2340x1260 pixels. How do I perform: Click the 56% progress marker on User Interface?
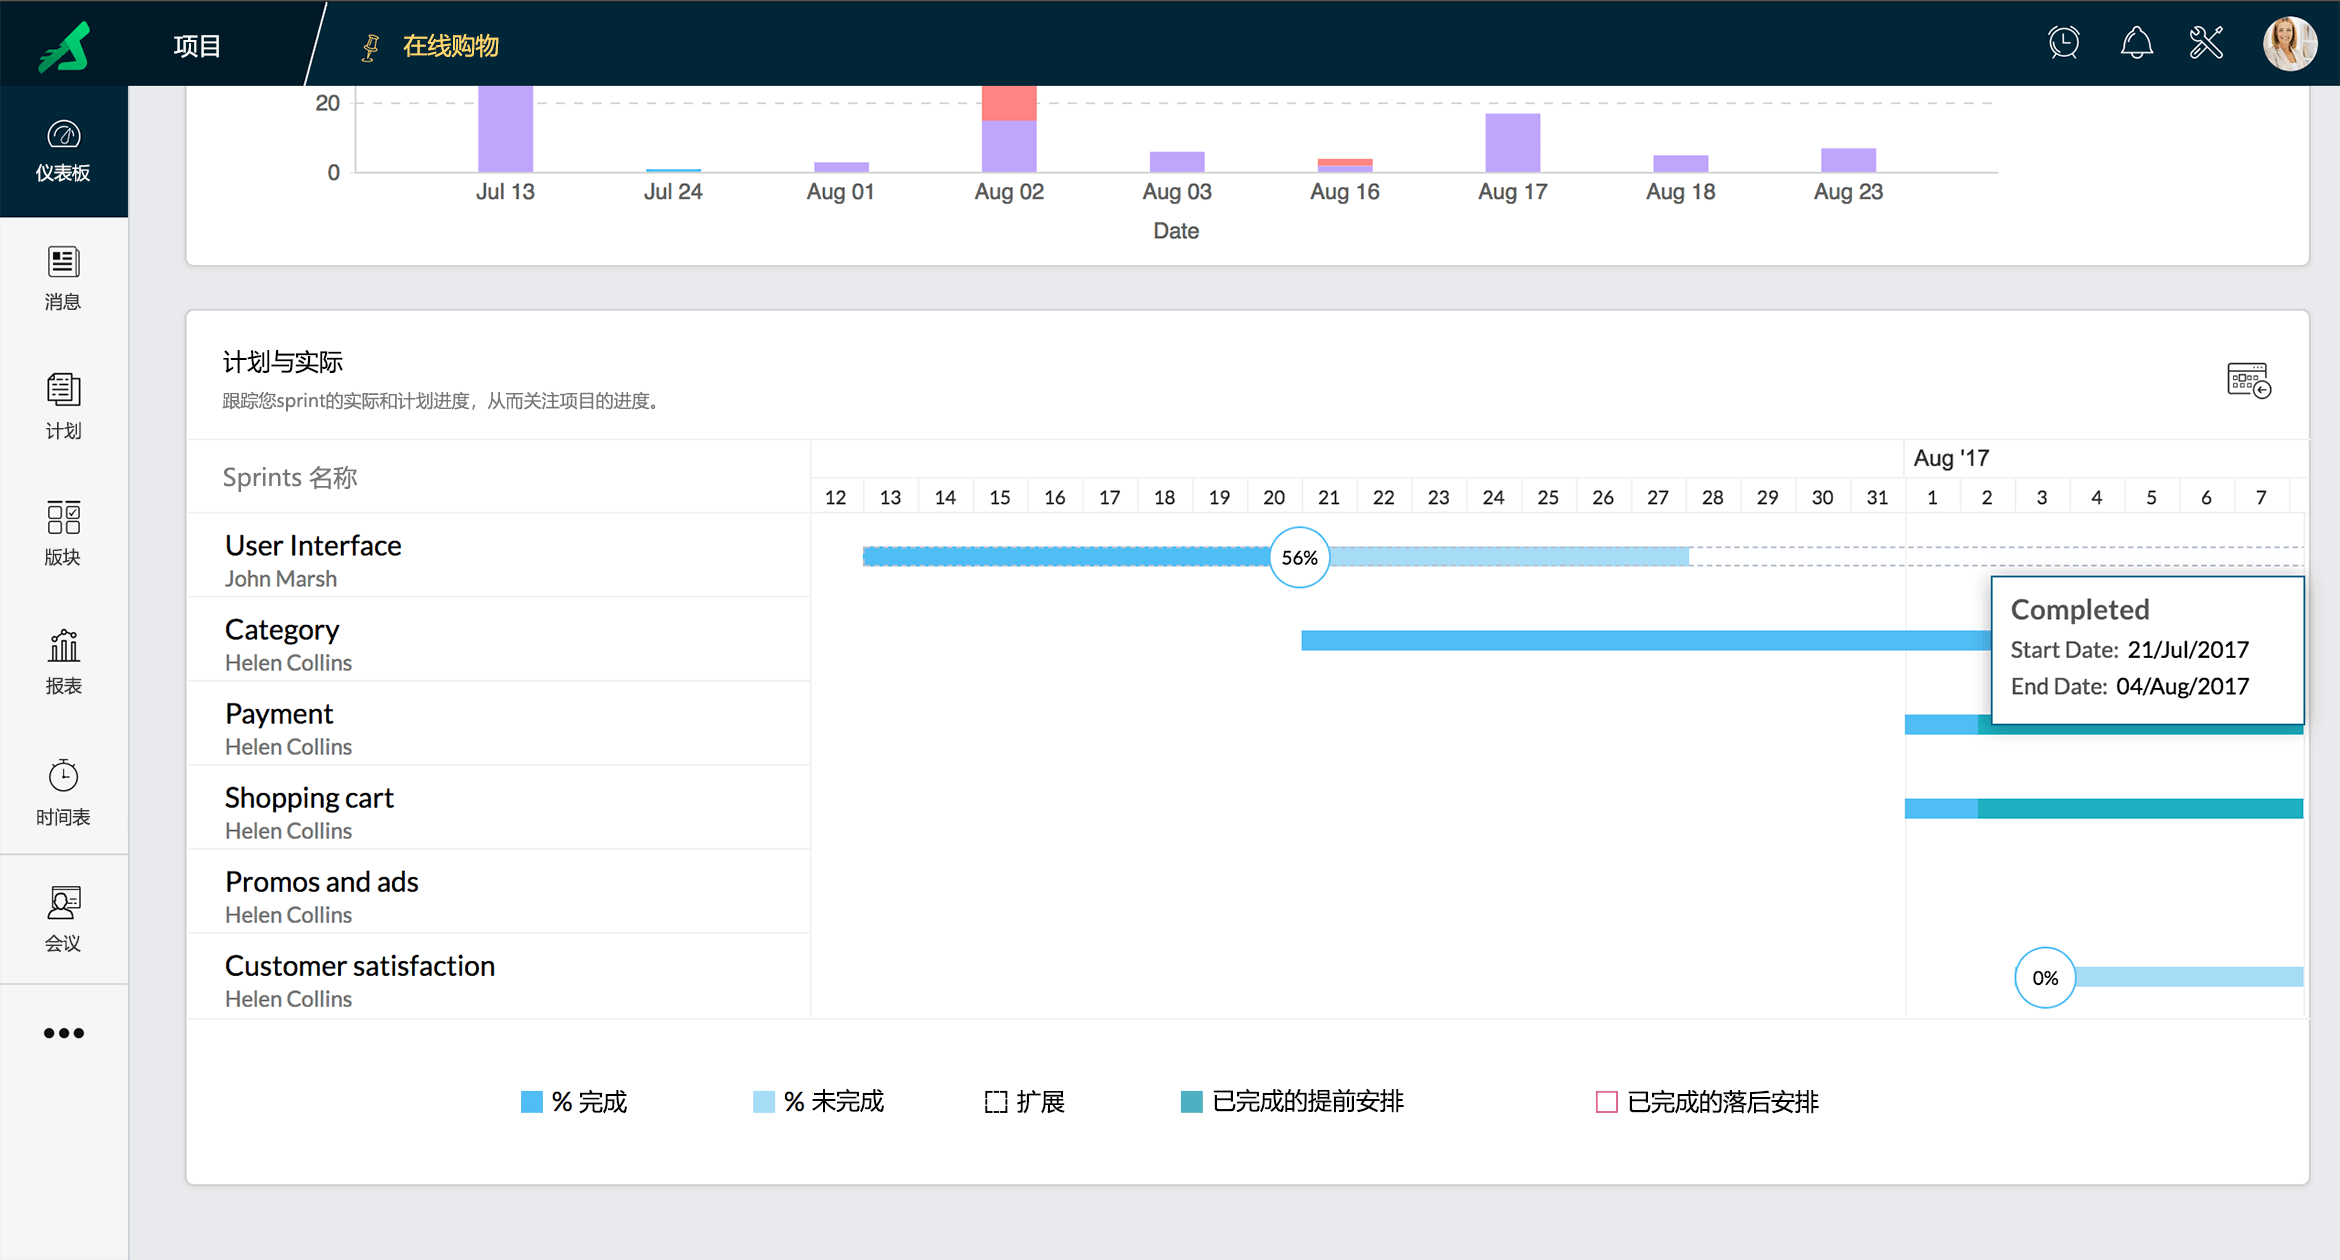point(1299,557)
